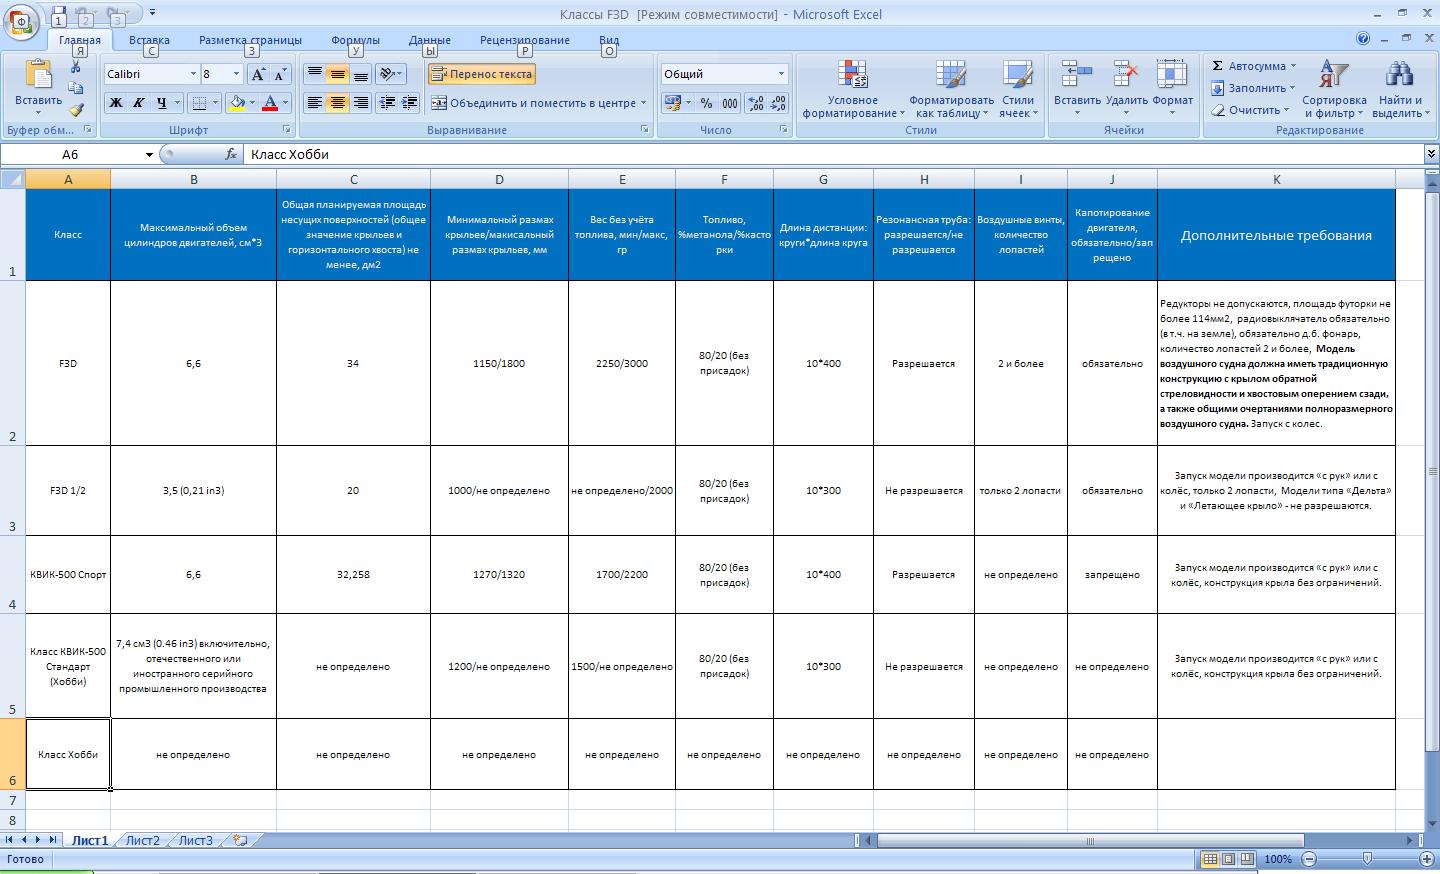1440x874 pixels.
Task: Open the Главная ribbon tab
Action: [x=79, y=40]
